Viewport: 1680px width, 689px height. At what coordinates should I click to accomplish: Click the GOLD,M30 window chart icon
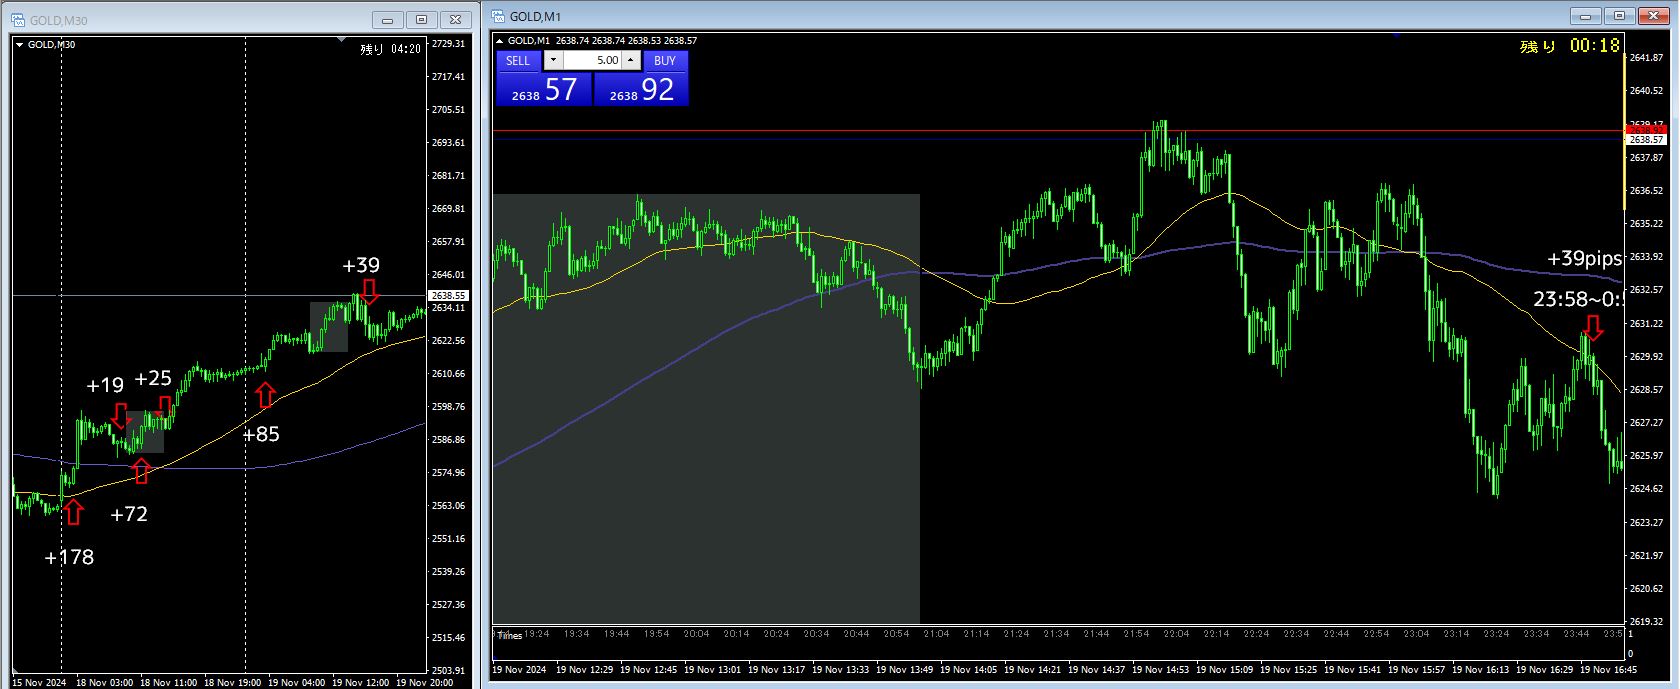point(17,20)
